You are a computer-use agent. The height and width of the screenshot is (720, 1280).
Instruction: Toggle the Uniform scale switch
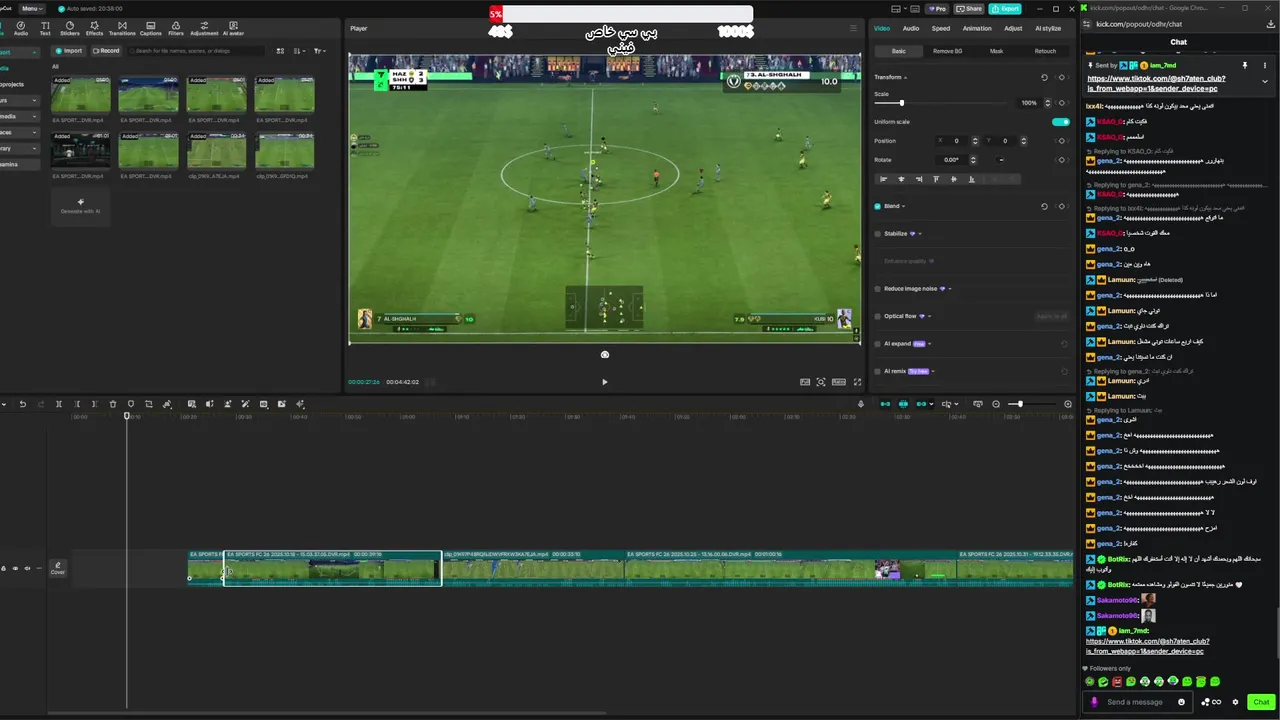pos(1060,122)
